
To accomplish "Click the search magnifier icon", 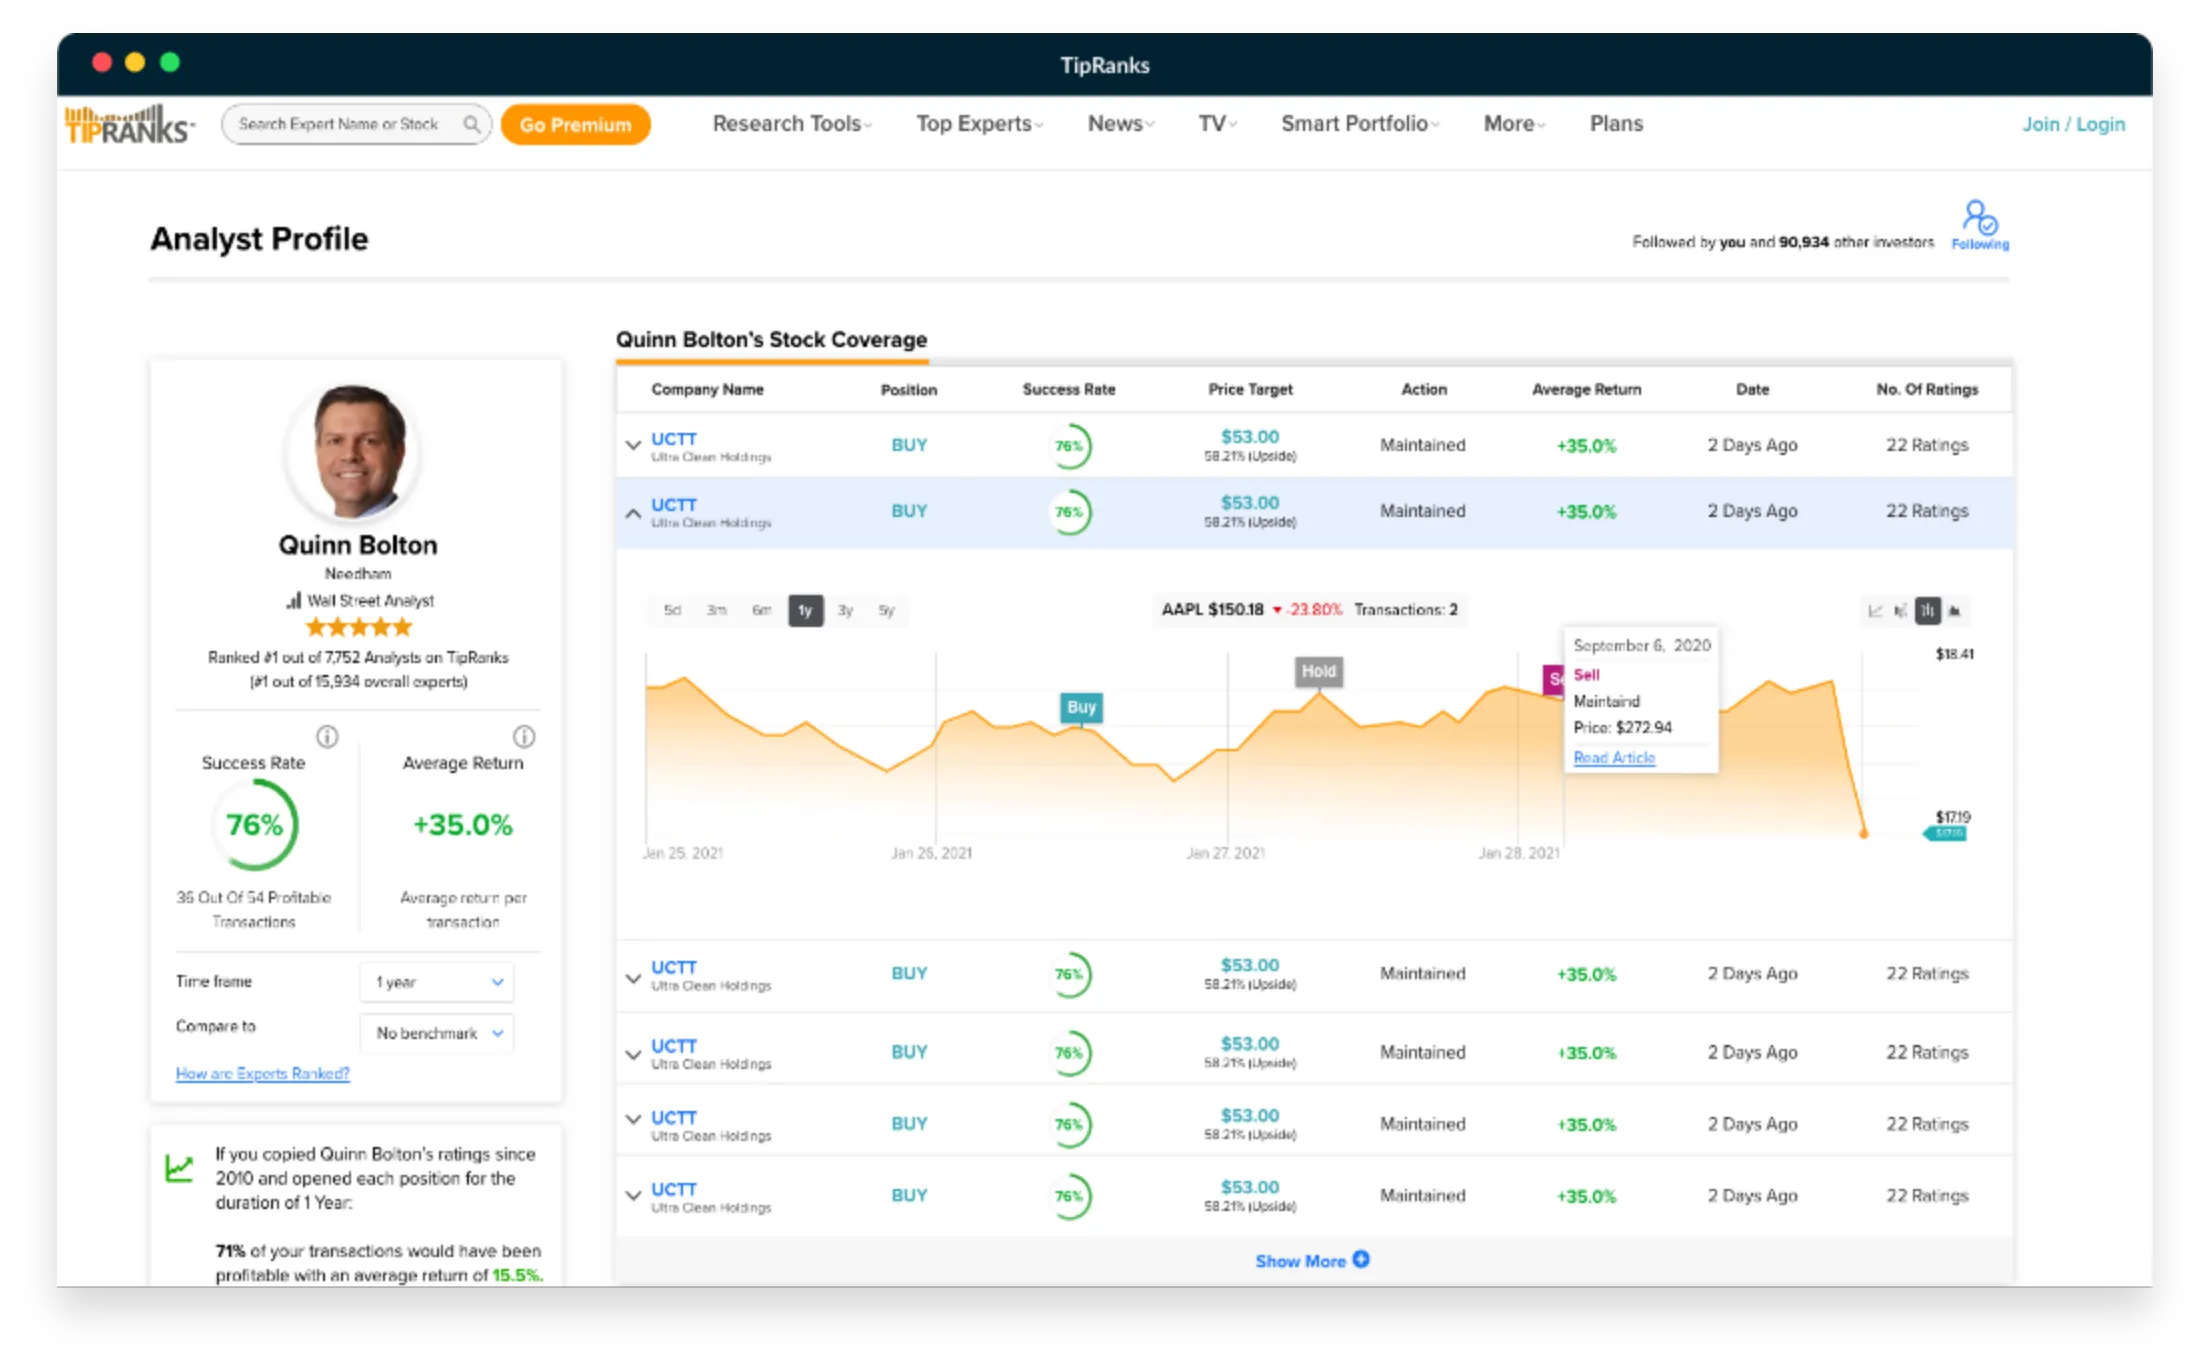I will click(471, 124).
